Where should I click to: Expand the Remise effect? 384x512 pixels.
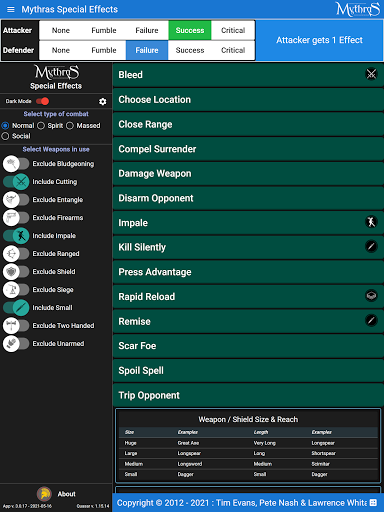(248, 321)
